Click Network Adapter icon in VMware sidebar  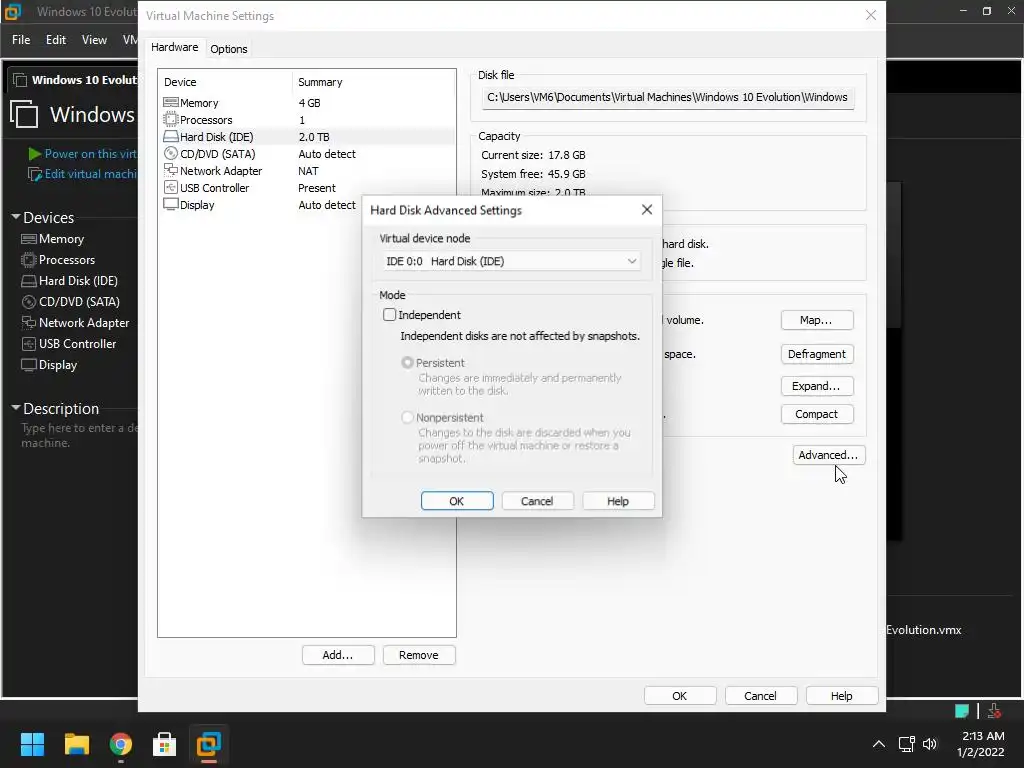[29, 323]
